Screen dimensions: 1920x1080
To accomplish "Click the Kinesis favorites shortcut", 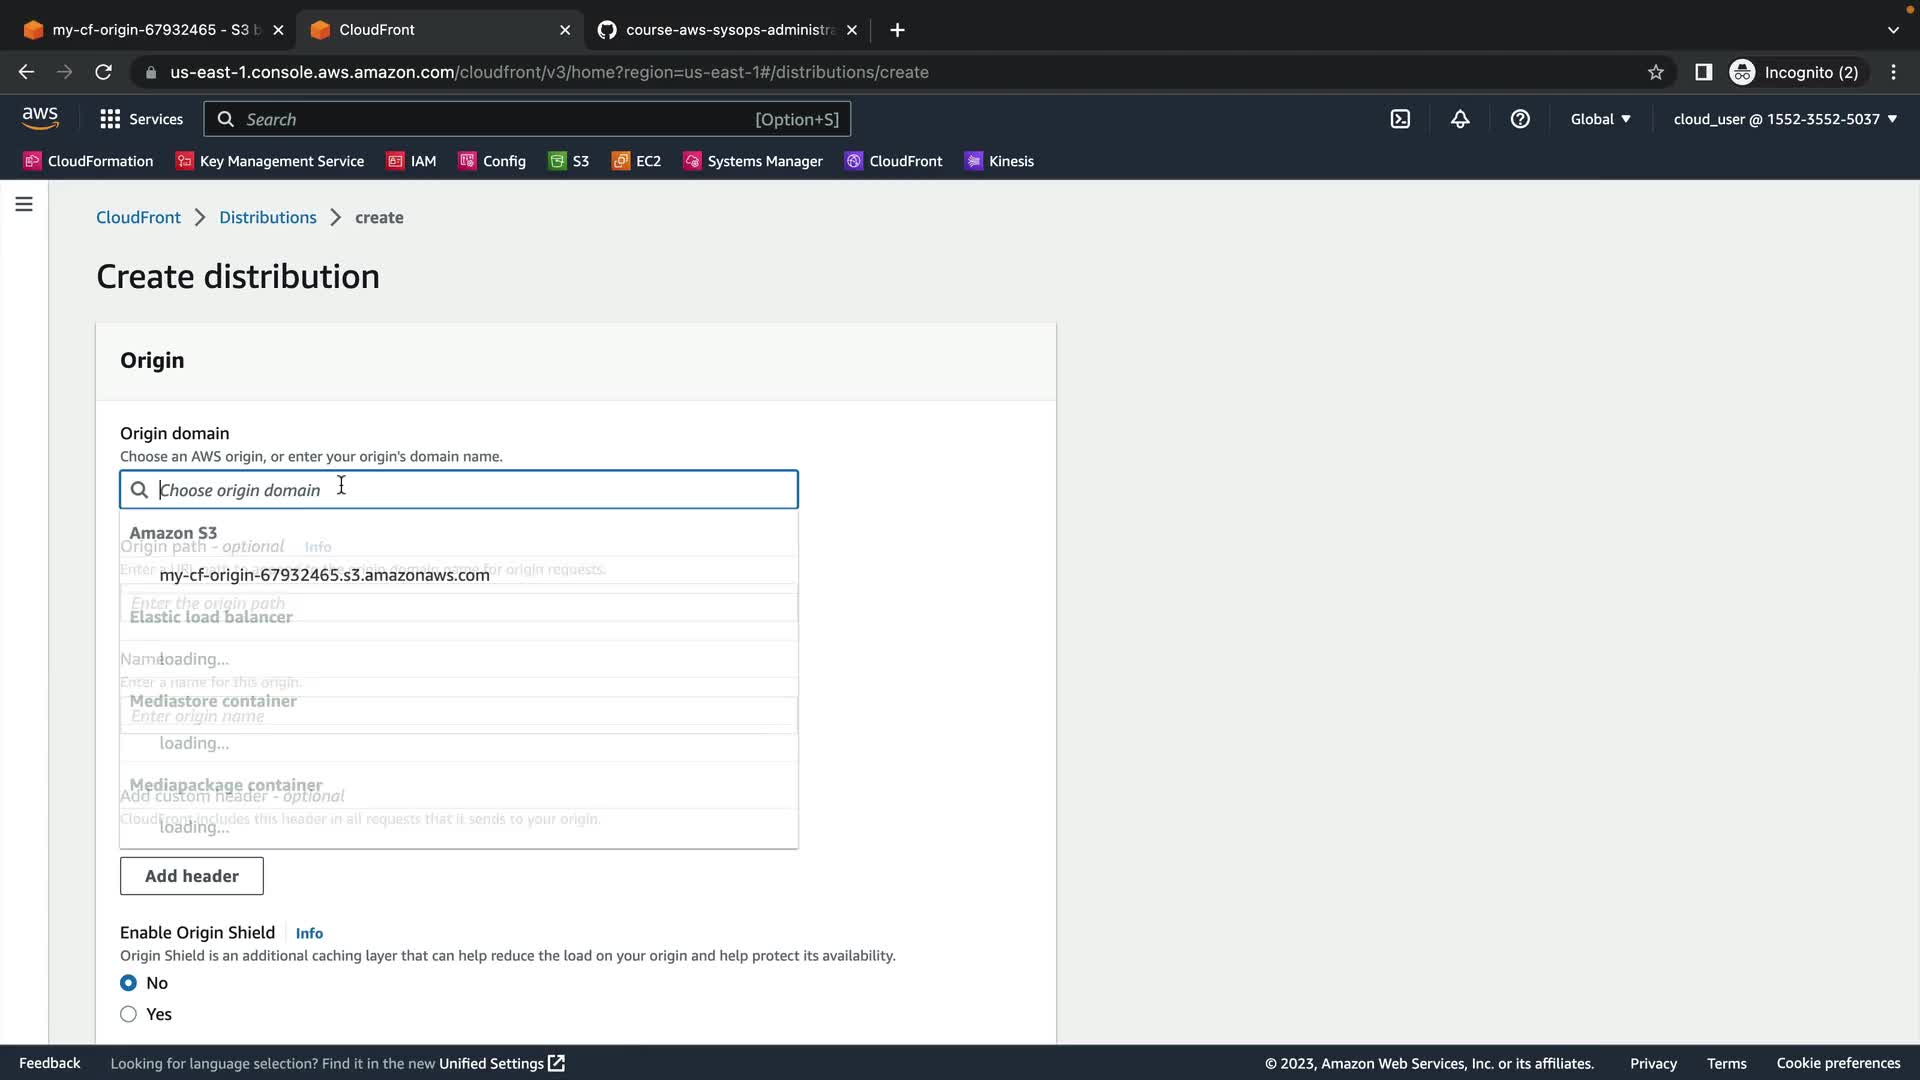I will [999, 161].
